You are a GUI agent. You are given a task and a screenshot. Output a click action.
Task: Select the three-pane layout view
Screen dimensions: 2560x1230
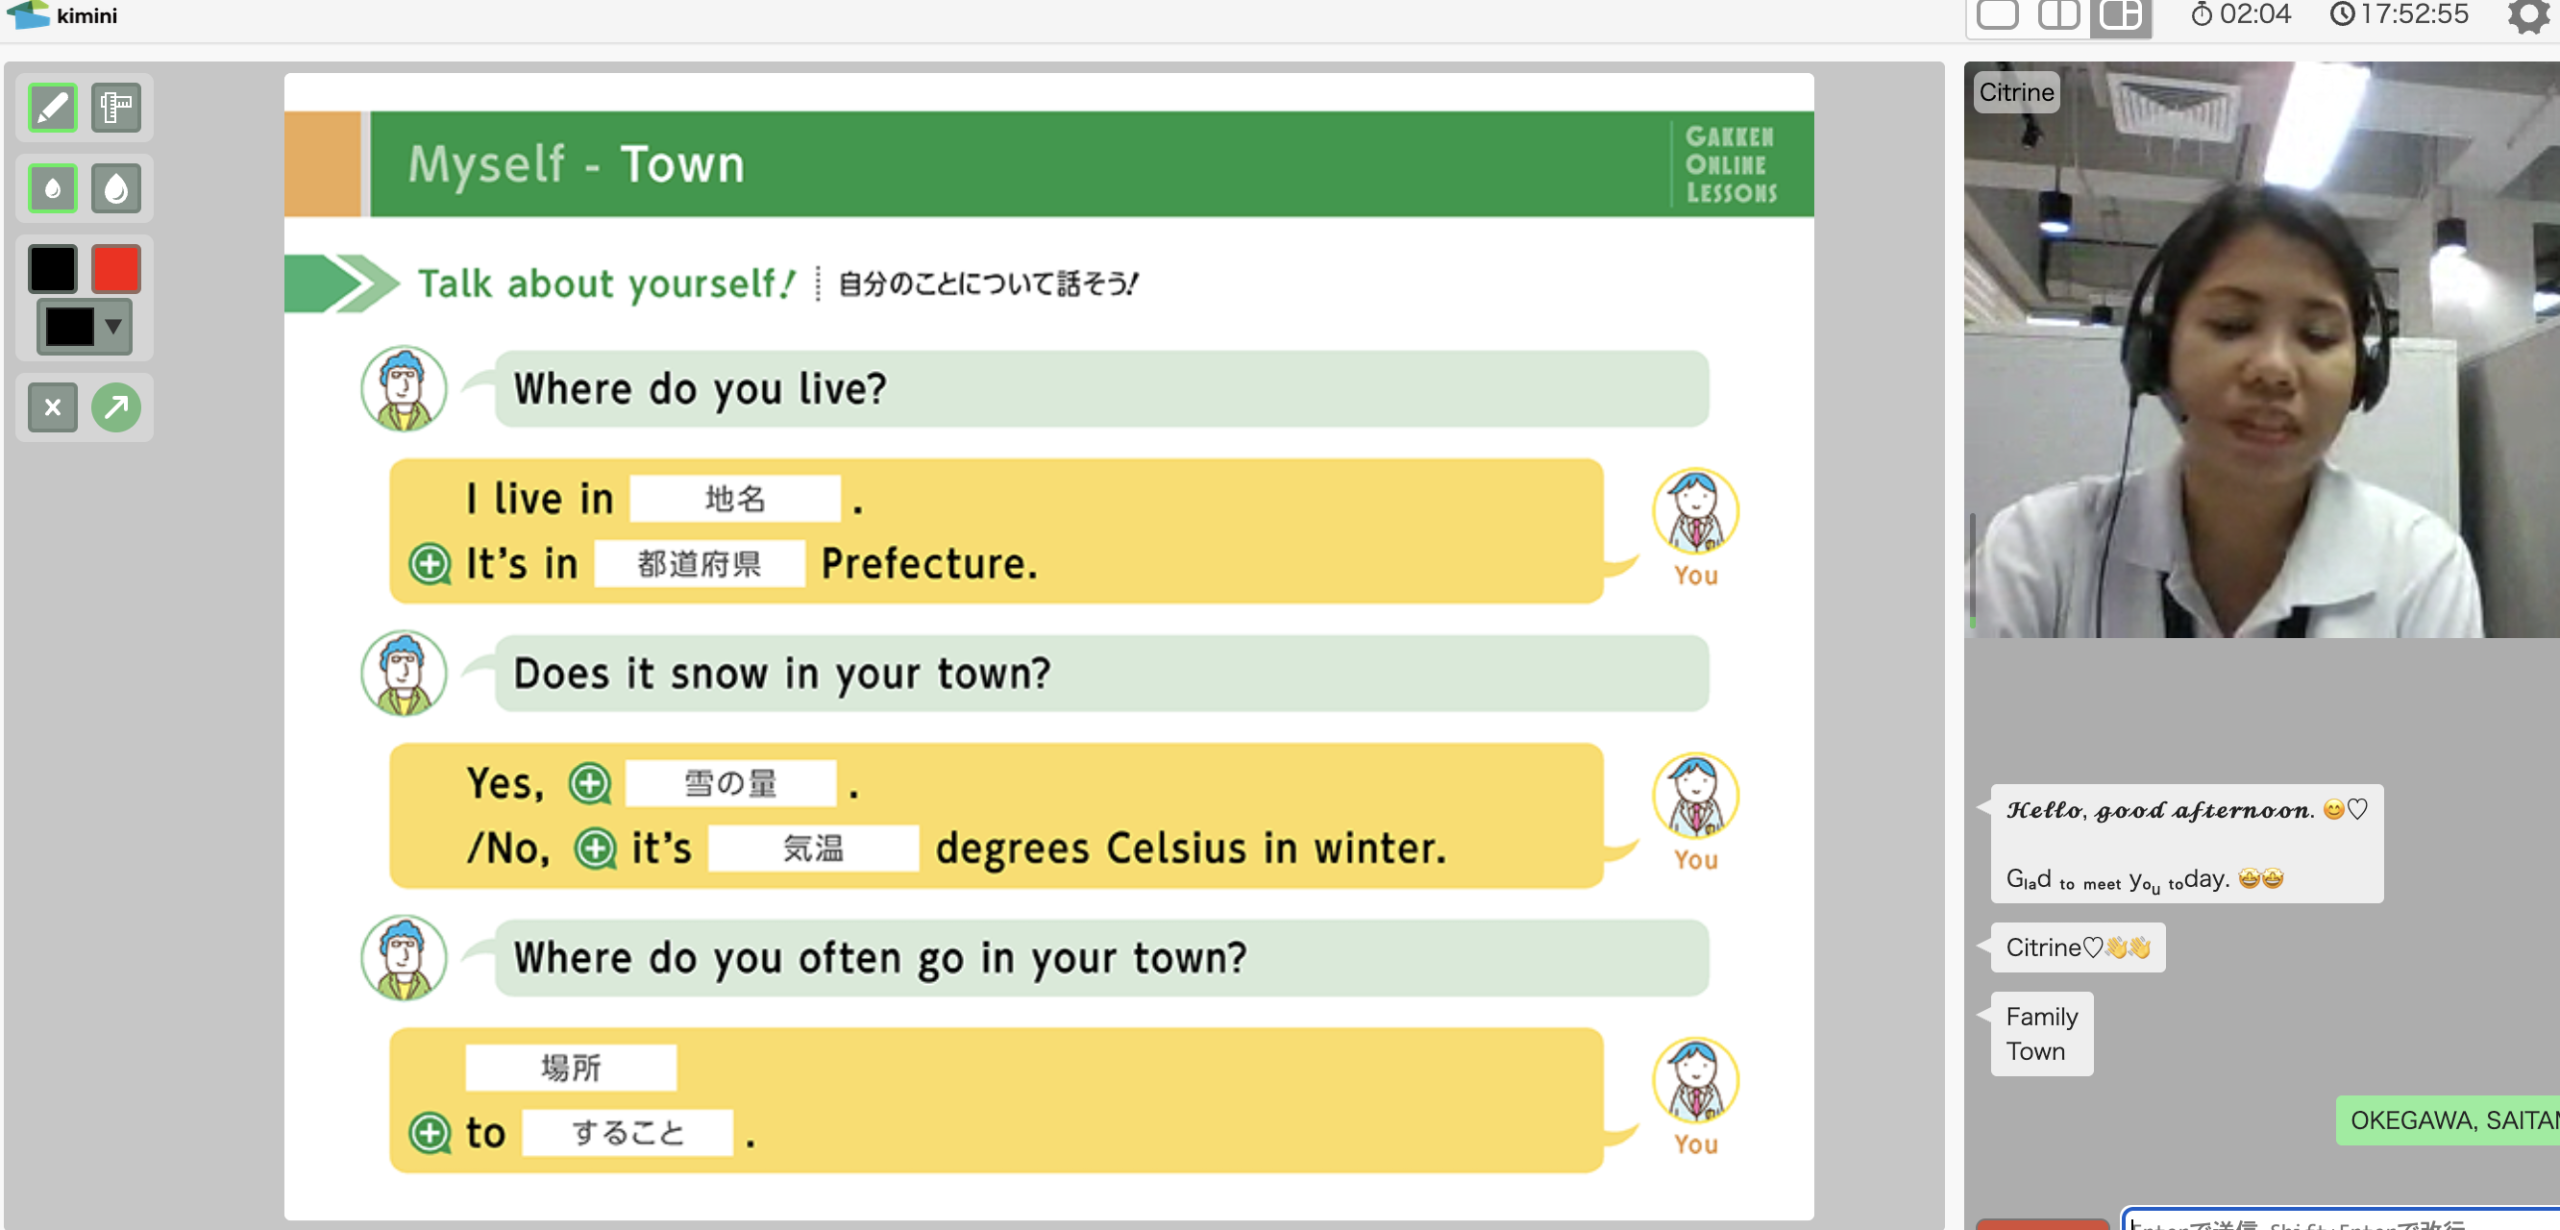point(2120,15)
